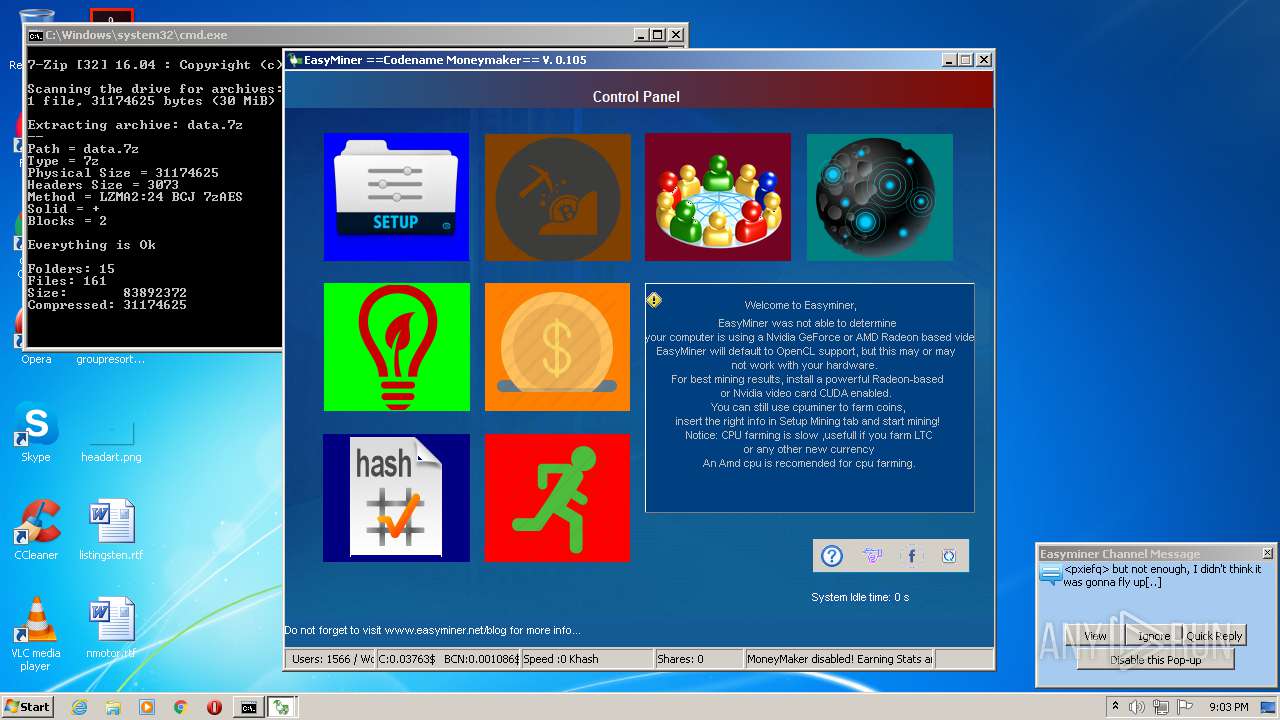Open the Facebook icon
Viewport: 1280px width, 720px height.
coord(910,556)
